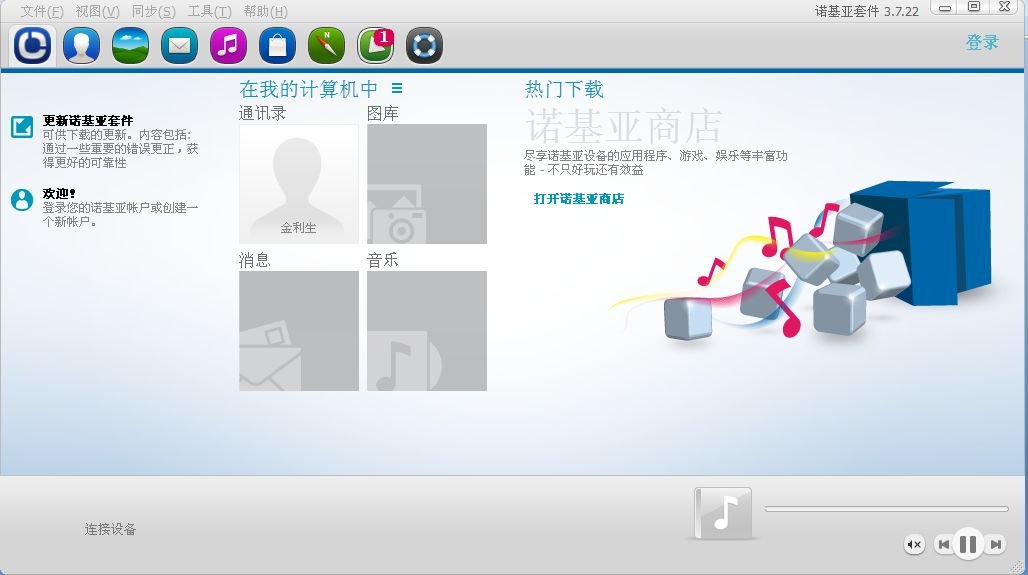Open the 工具(T) menu

209,12
